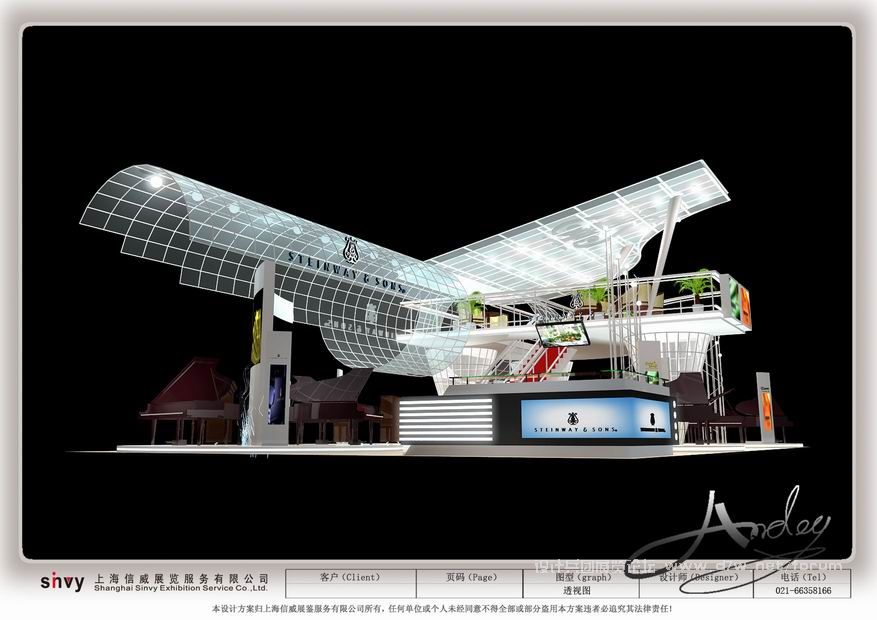Click the "透视图" graph type value

point(577,590)
